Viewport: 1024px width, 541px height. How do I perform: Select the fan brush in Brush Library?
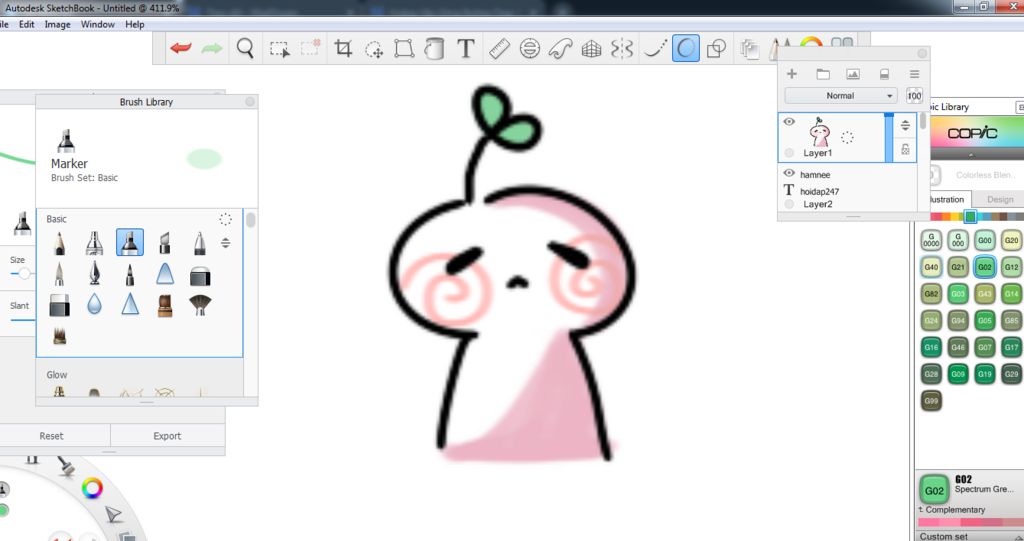click(x=200, y=305)
